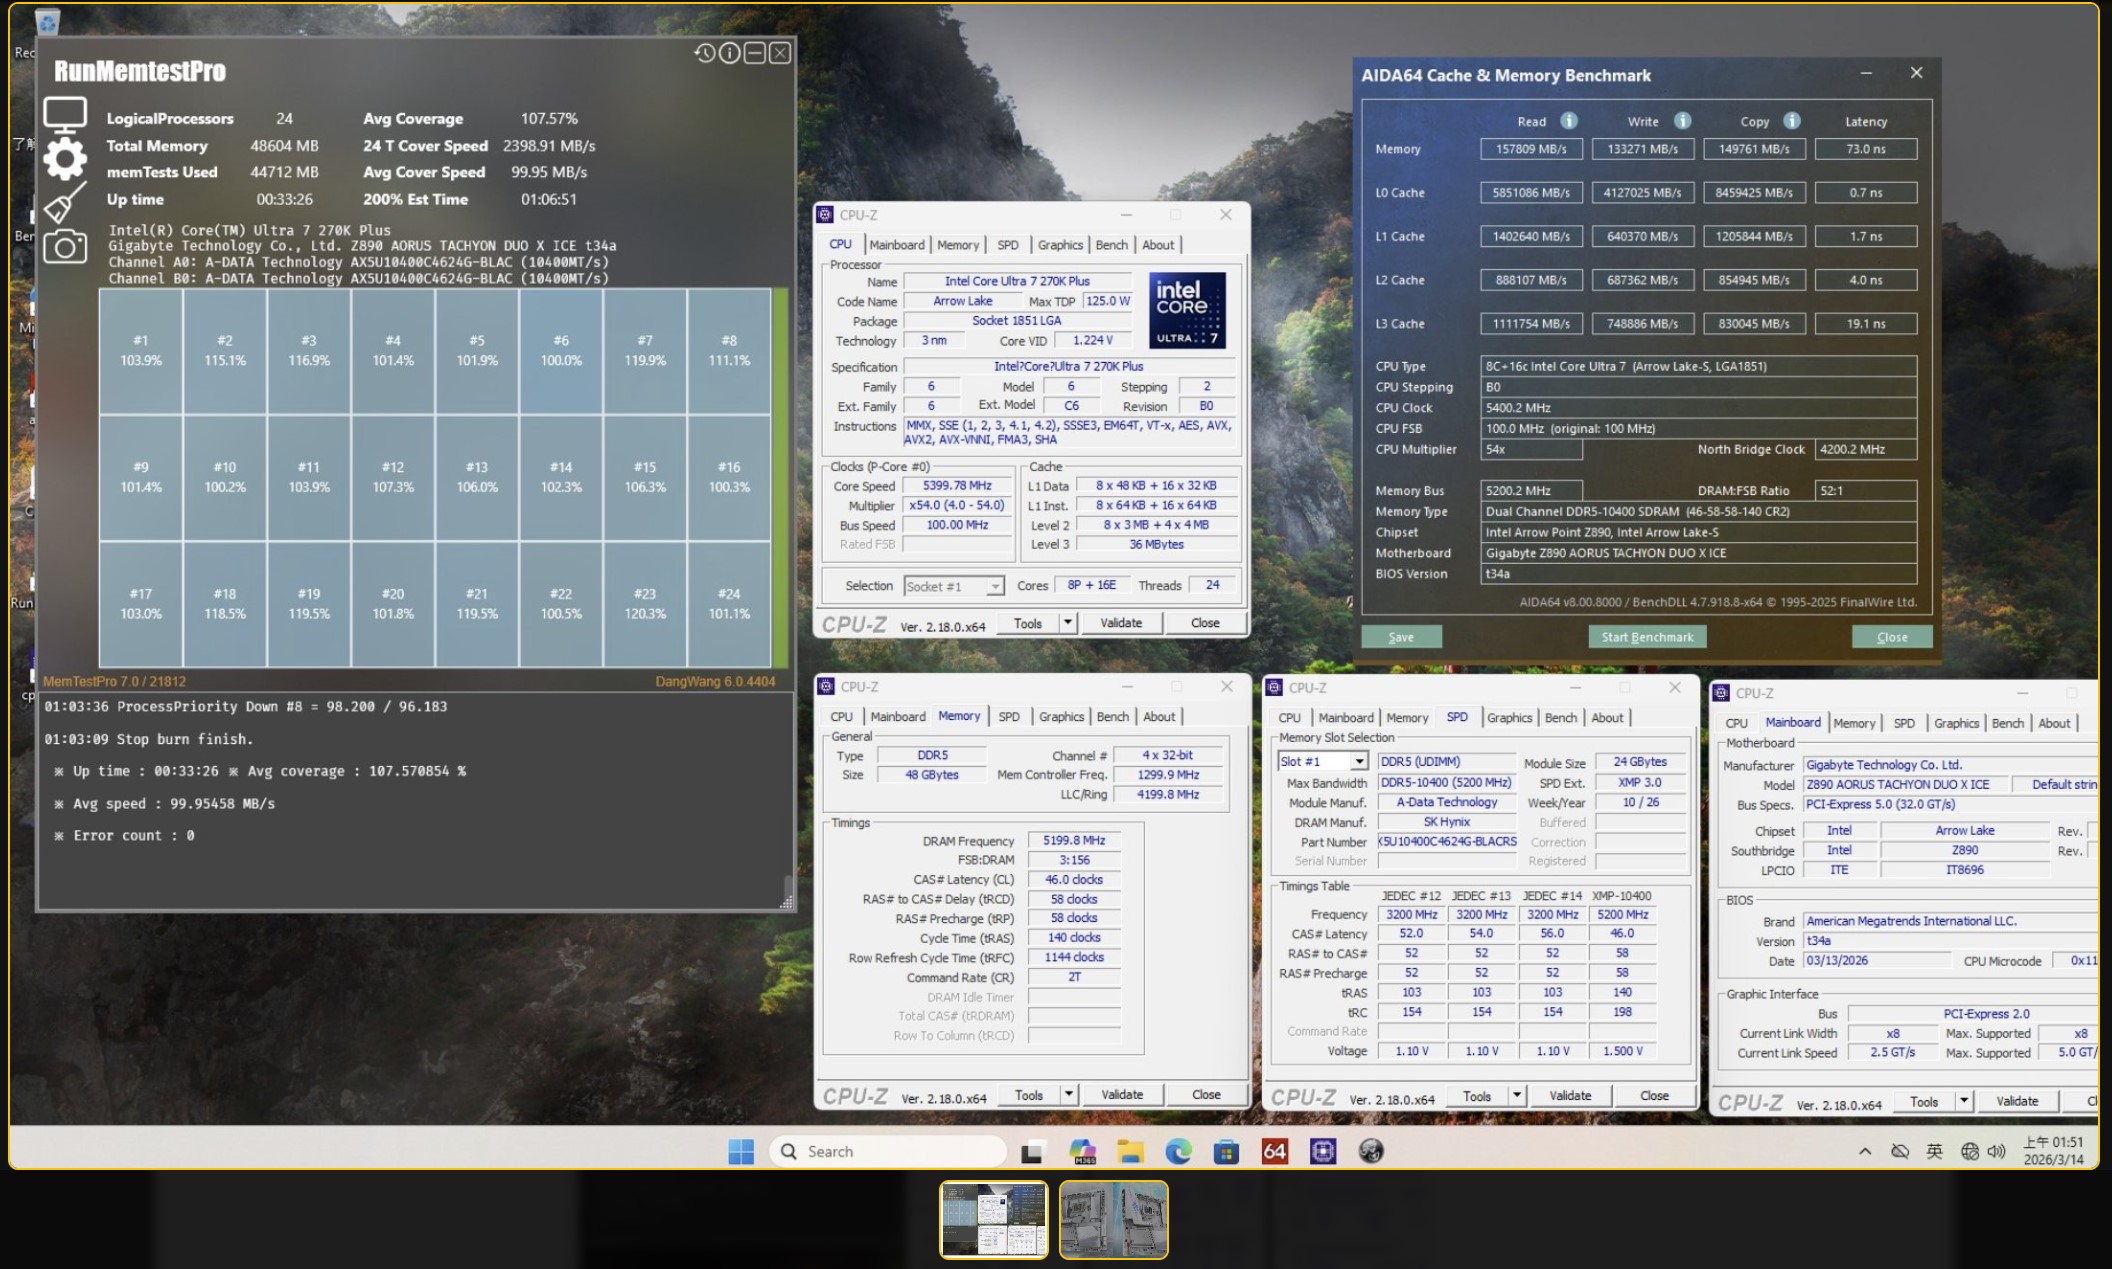Show info for AIDA64 Read column
The width and height of the screenshot is (2112, 1269).
[1569, 121]
